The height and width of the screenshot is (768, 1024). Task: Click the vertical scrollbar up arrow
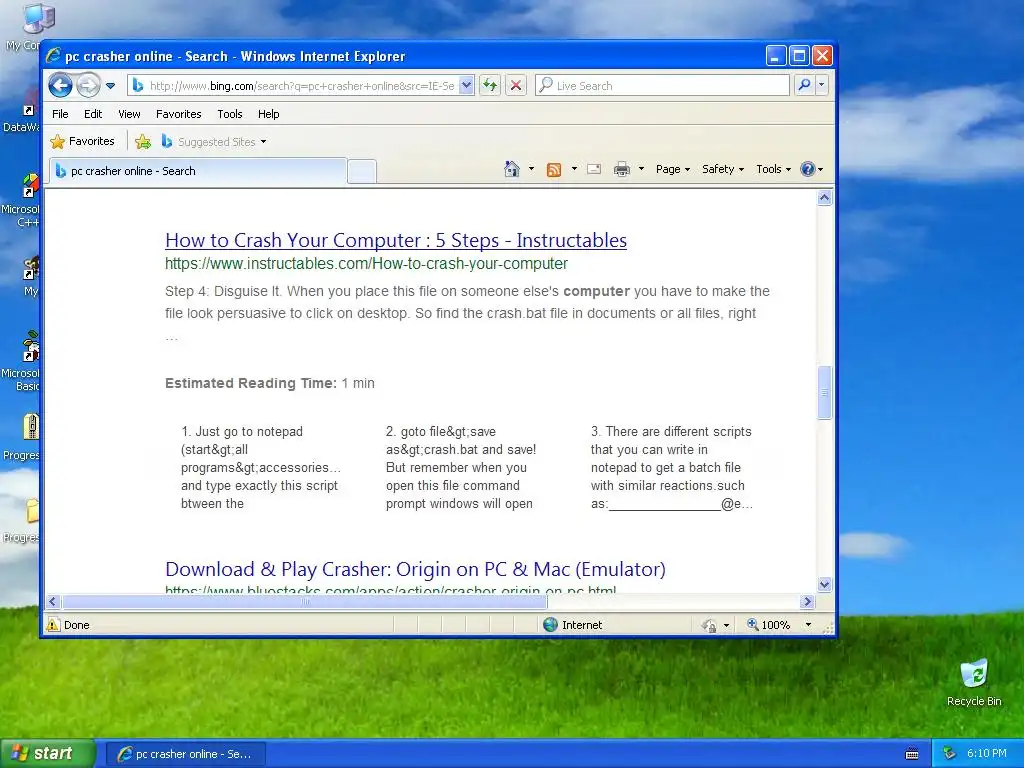824,197
